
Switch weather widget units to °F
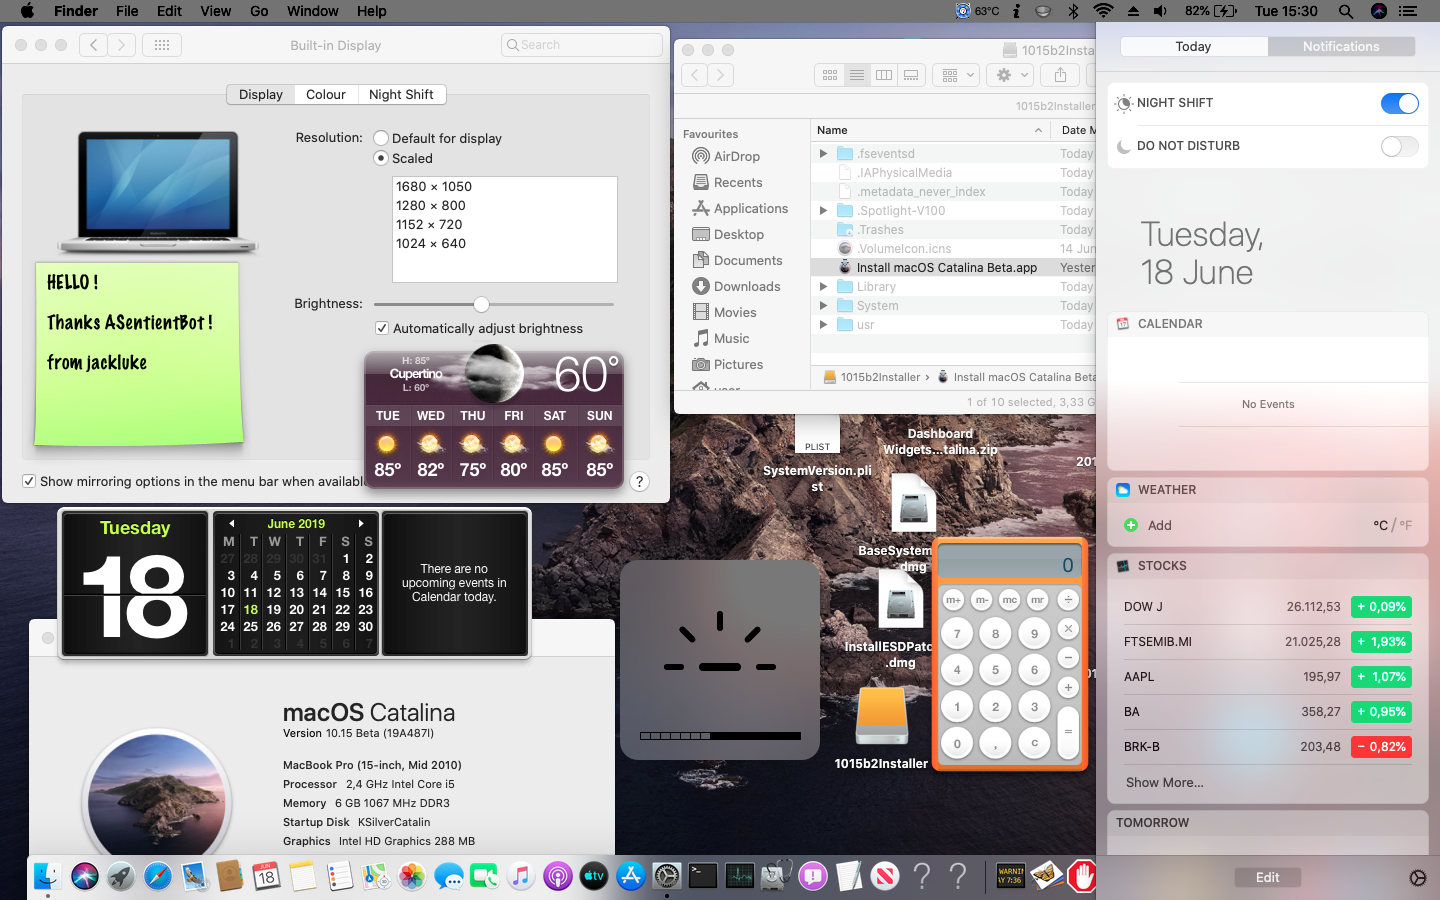coord(1405,525)
